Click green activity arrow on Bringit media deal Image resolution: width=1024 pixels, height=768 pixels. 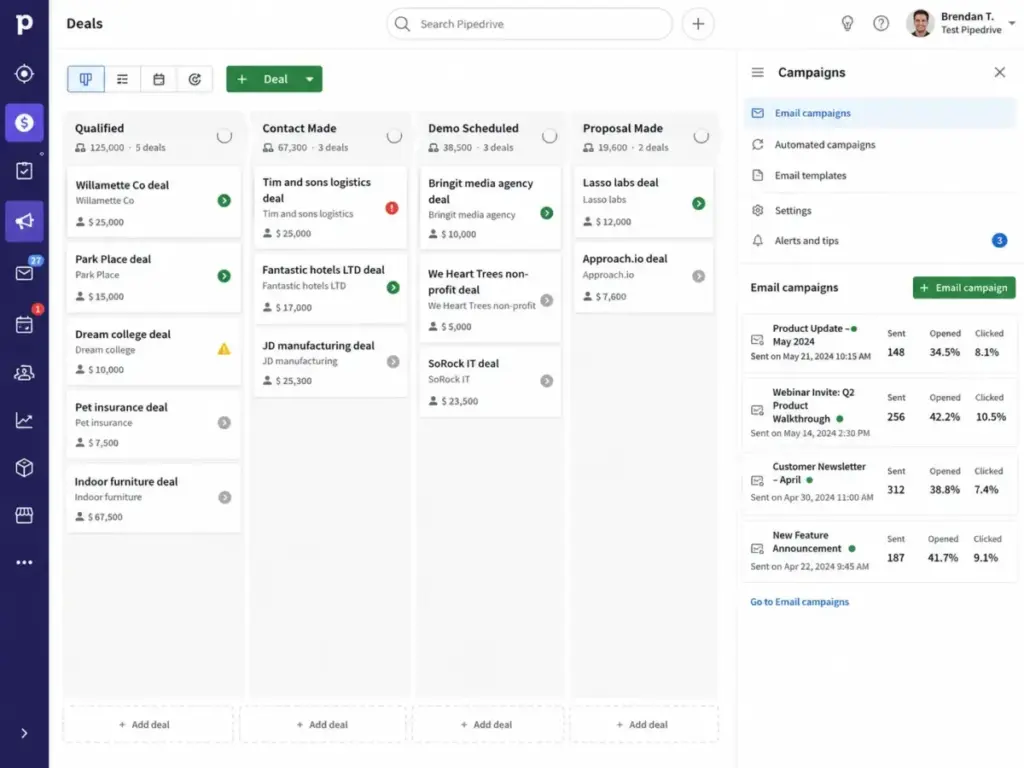(x=547, y=213)
